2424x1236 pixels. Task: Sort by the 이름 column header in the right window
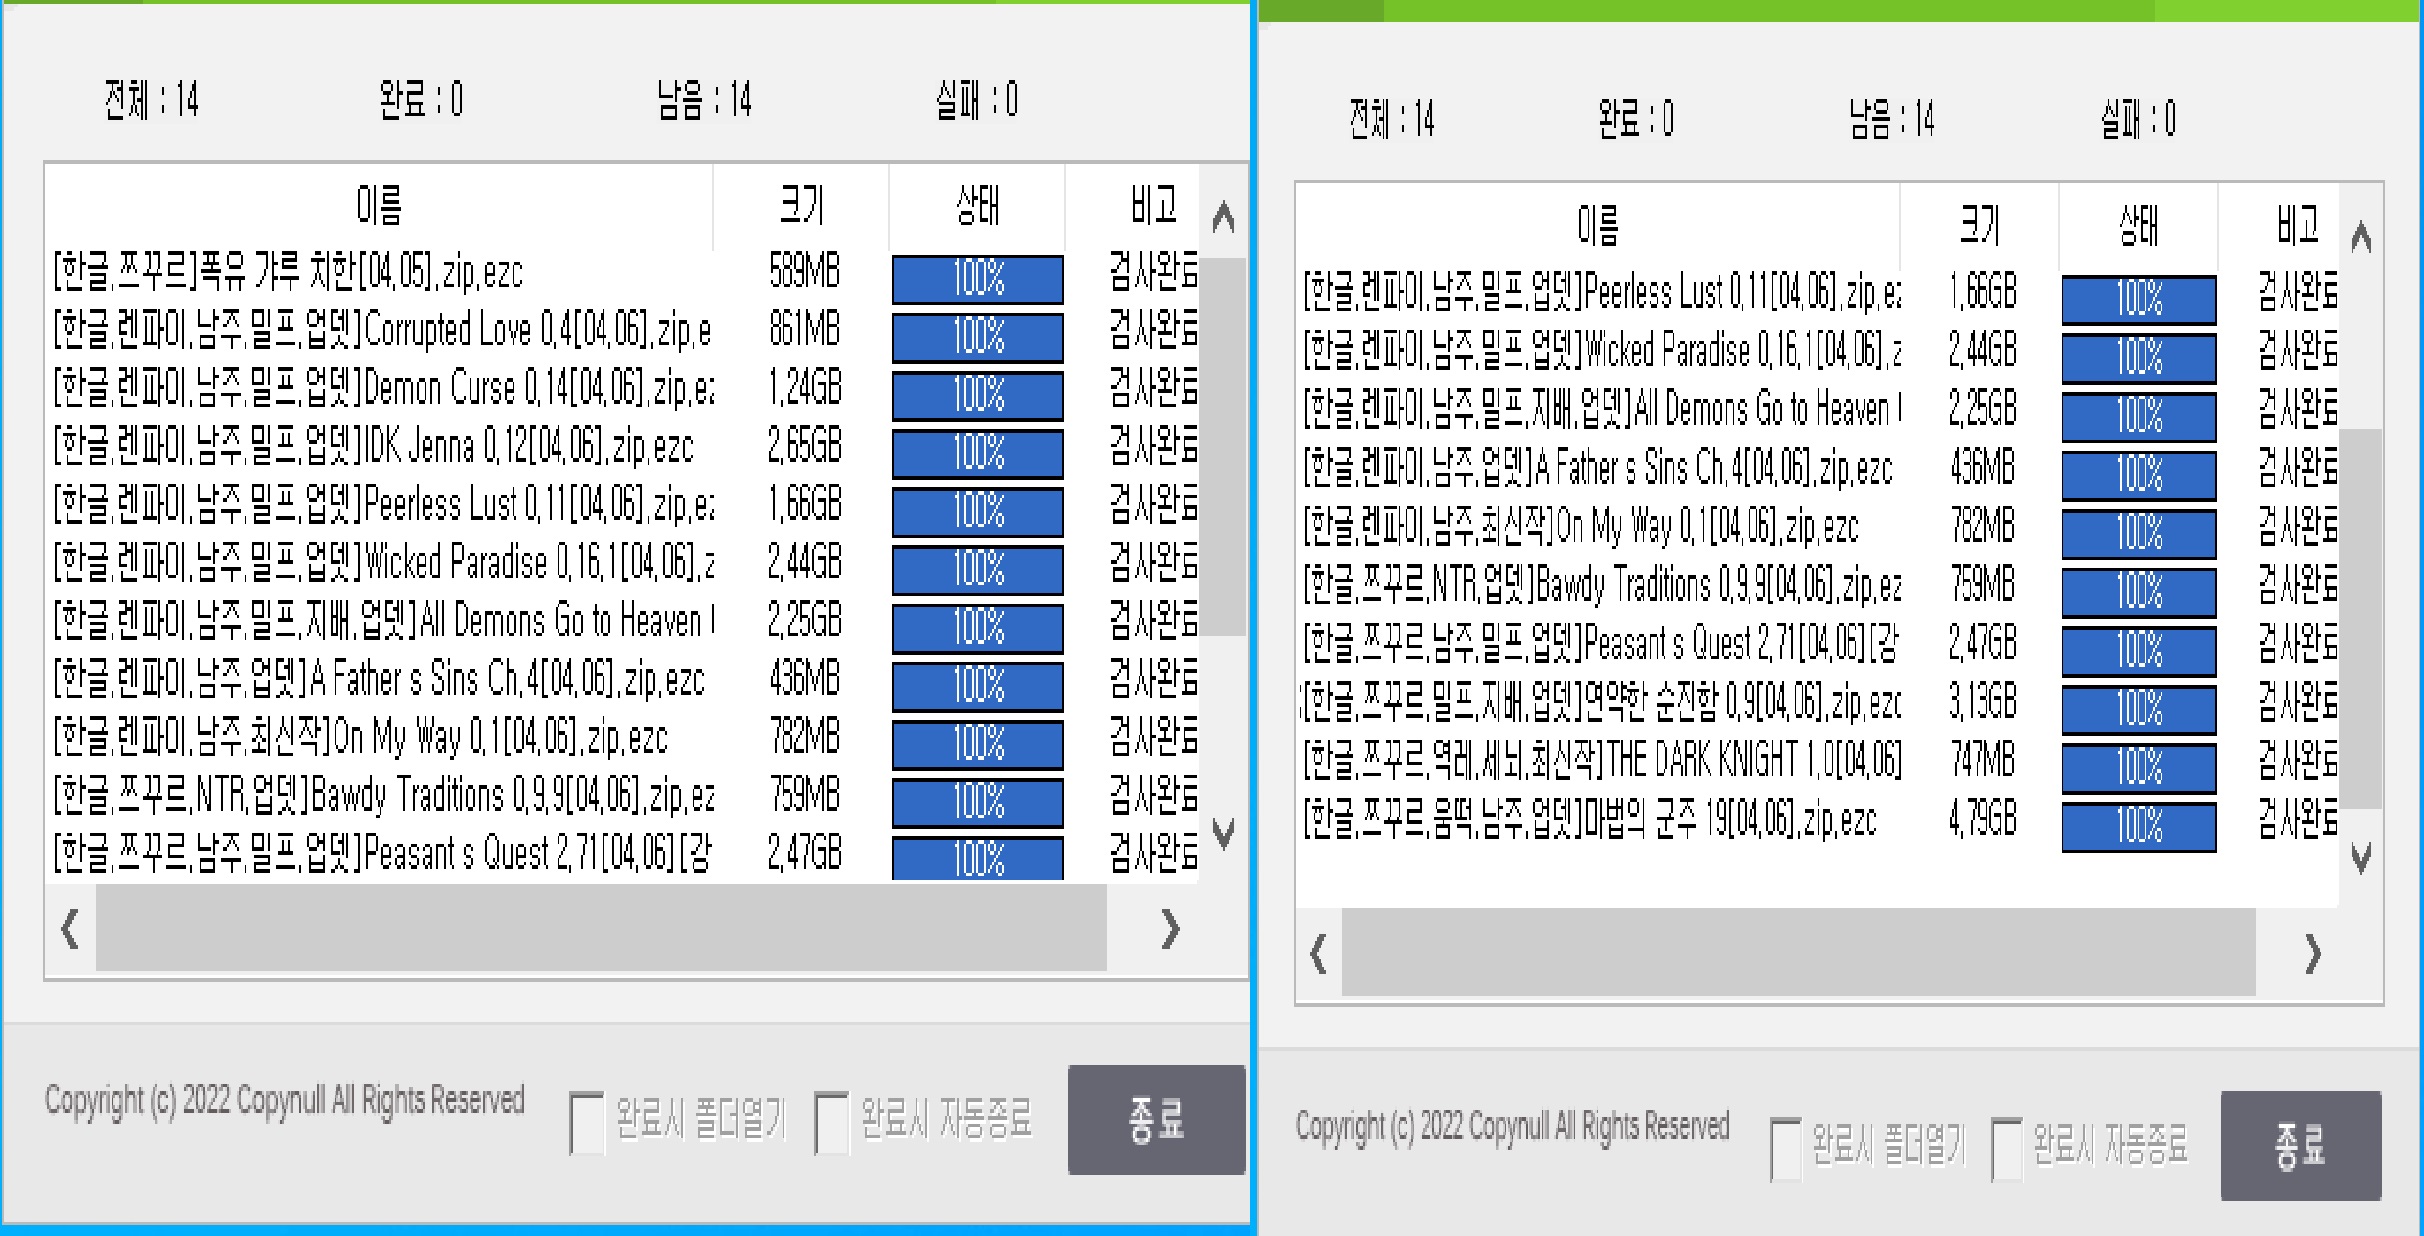(x=1597, y=226)
